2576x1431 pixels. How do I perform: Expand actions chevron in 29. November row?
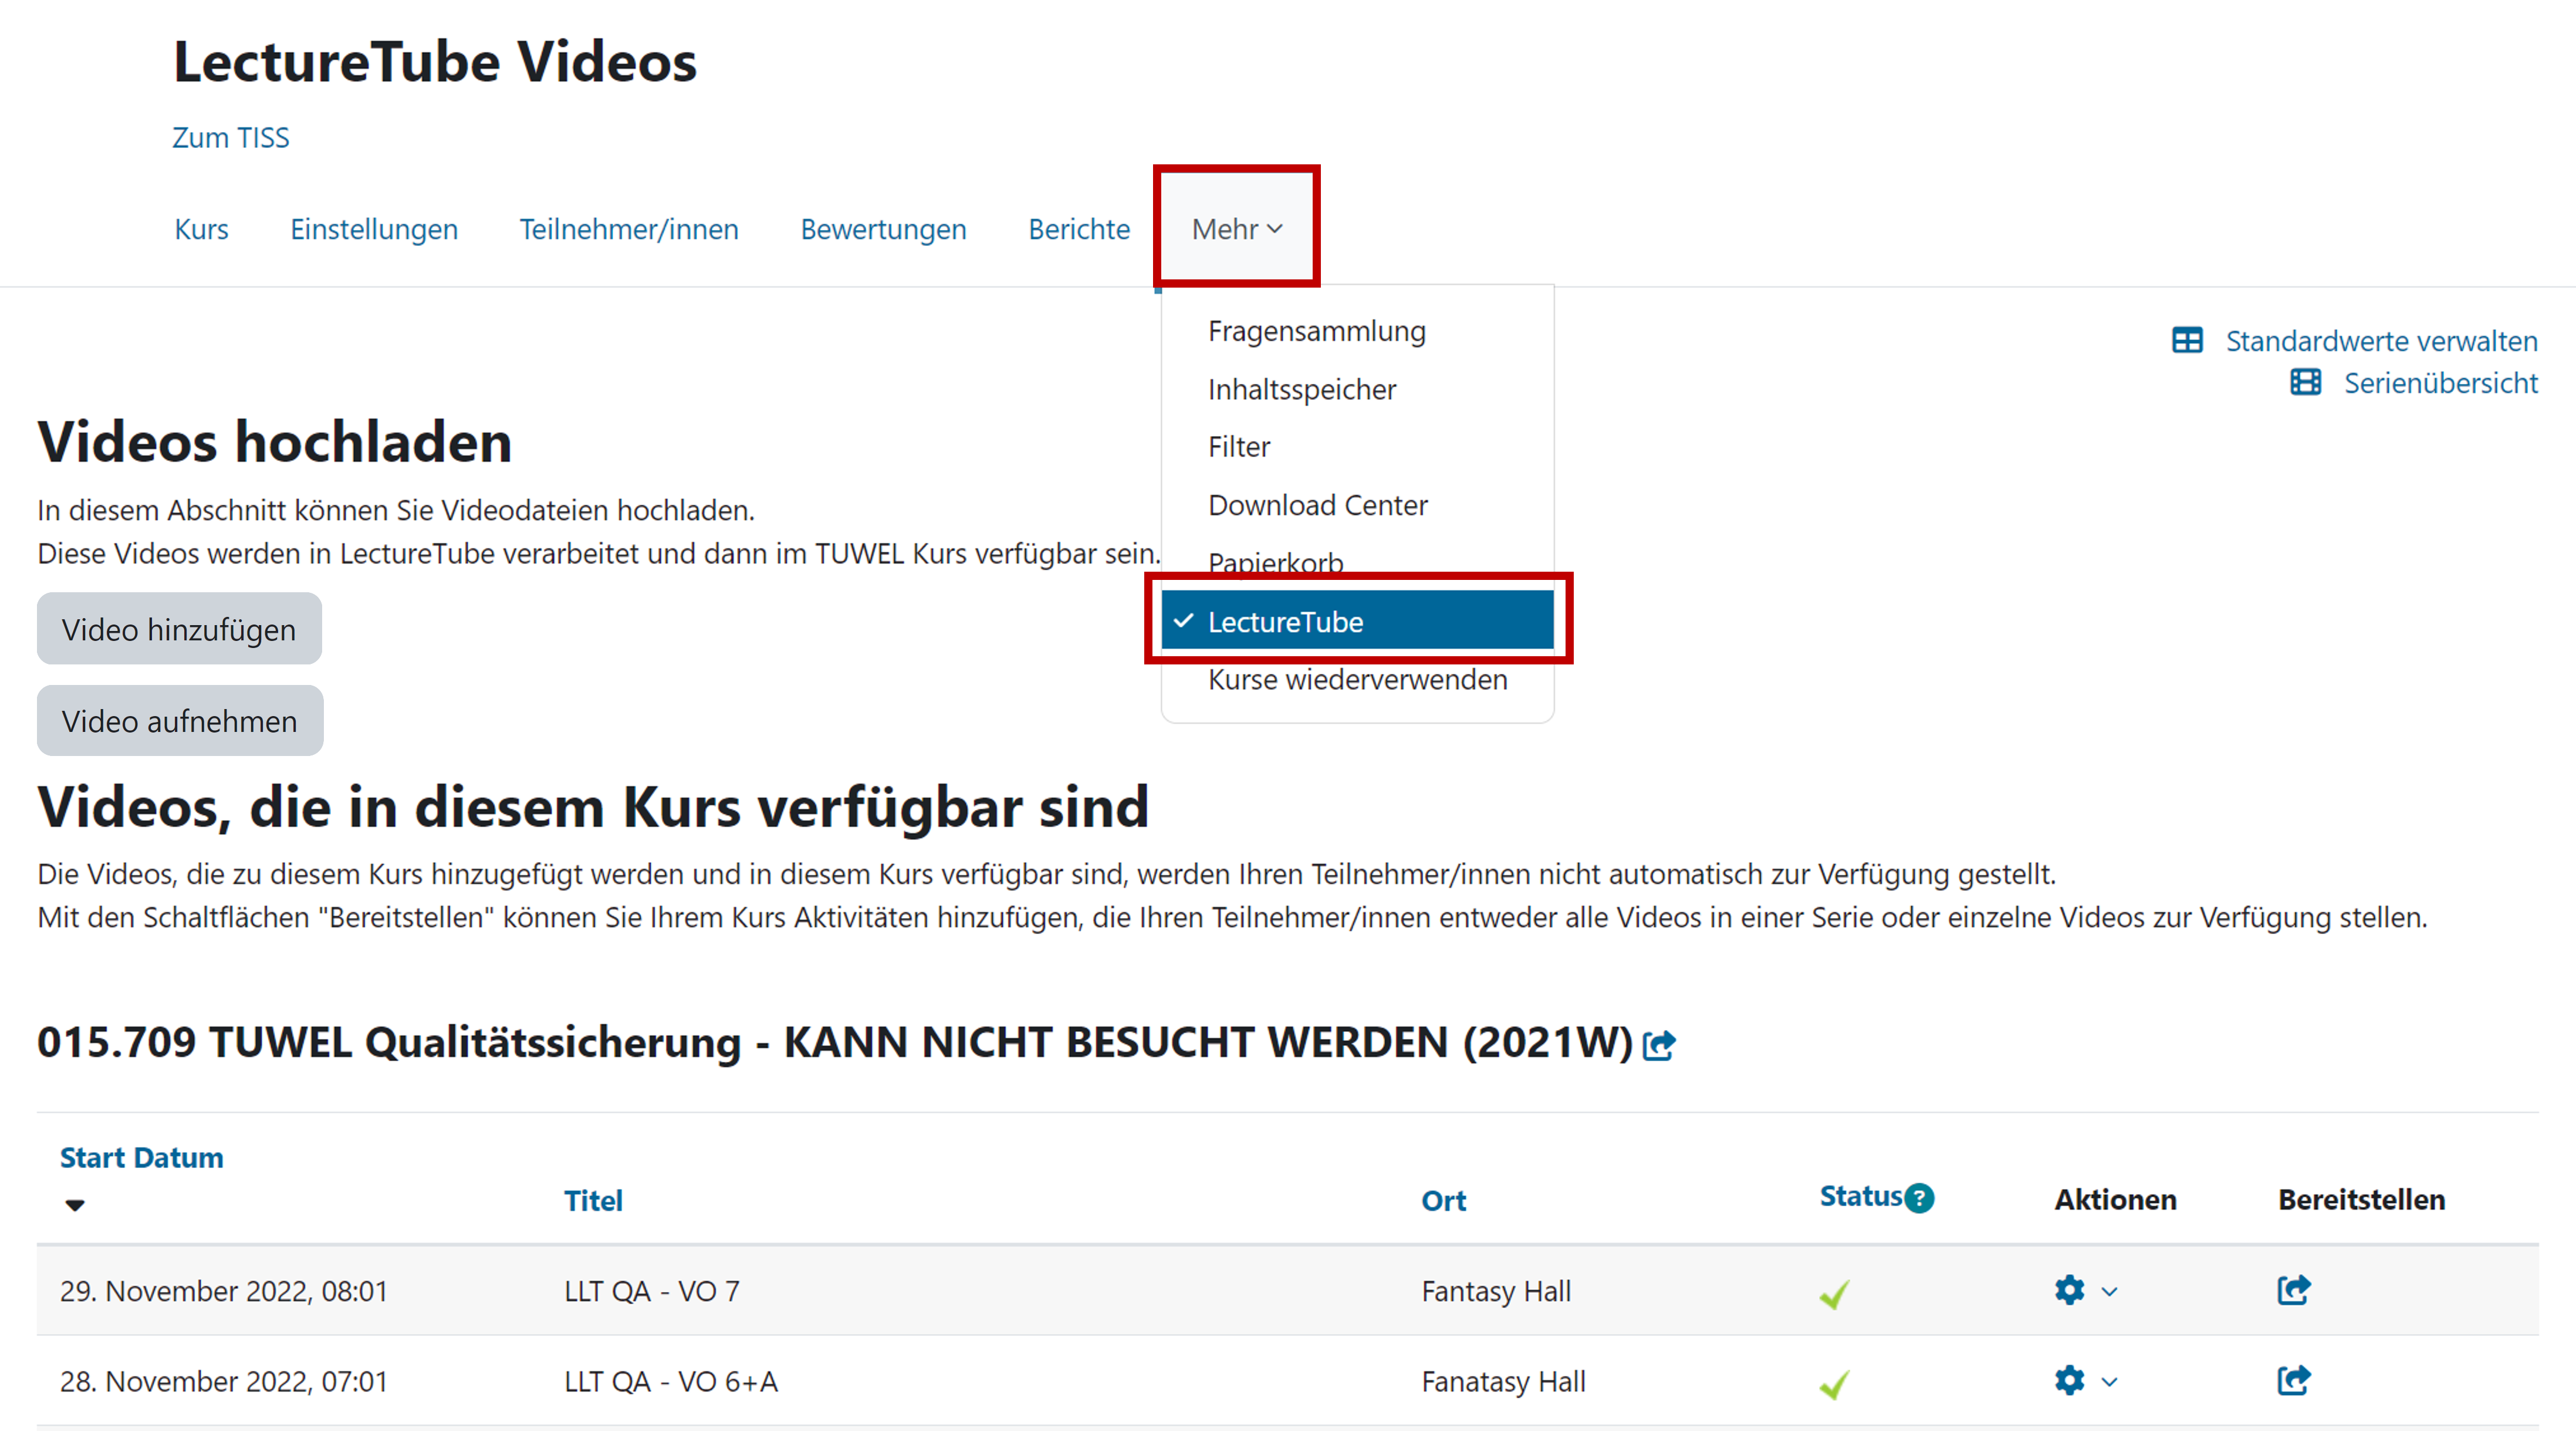pyautogui.click(x=2110, y=1291)
